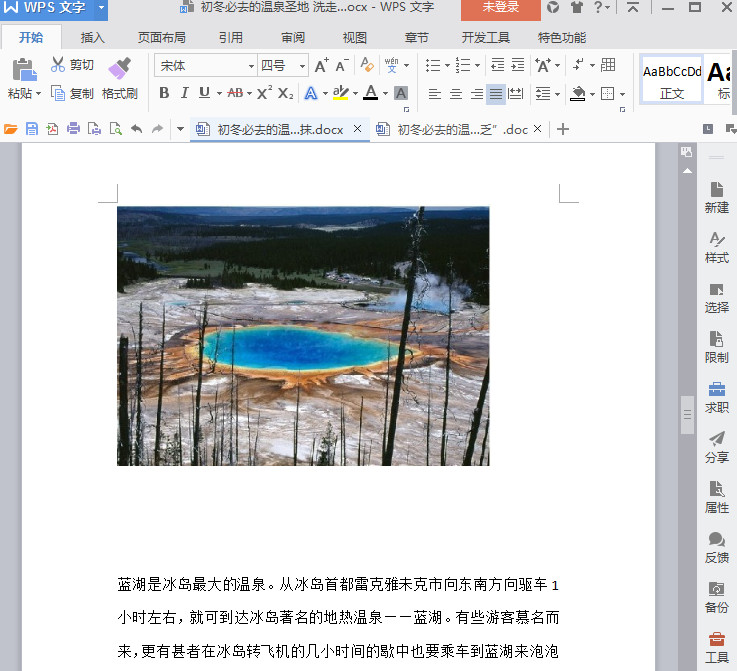Open Backup side panel
The height and width of the screenshot is (671, 737).
coord(716,597)
